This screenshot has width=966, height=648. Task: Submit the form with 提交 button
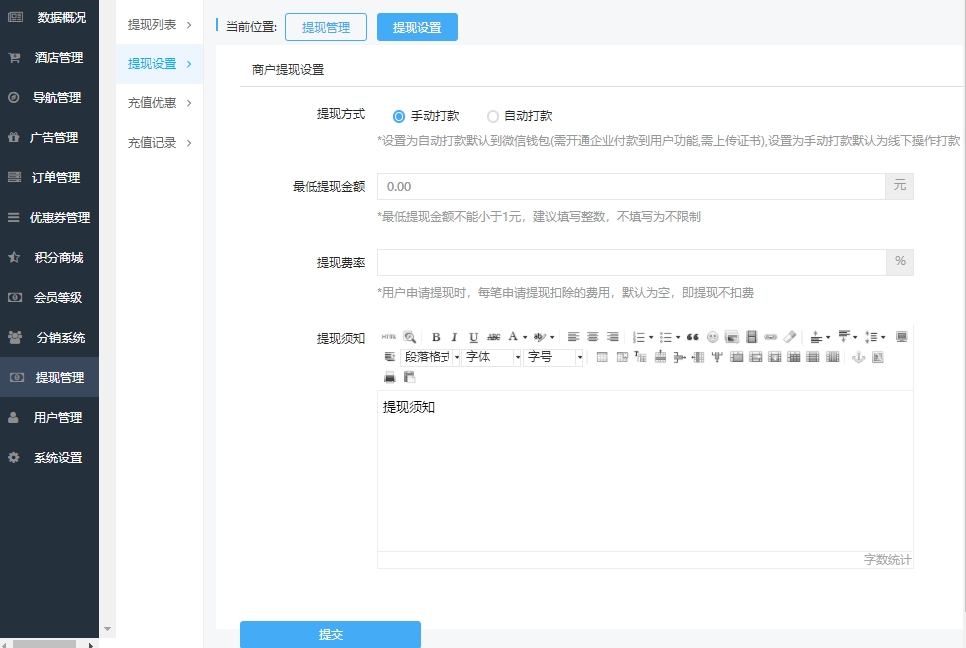[x=330, y=634]
